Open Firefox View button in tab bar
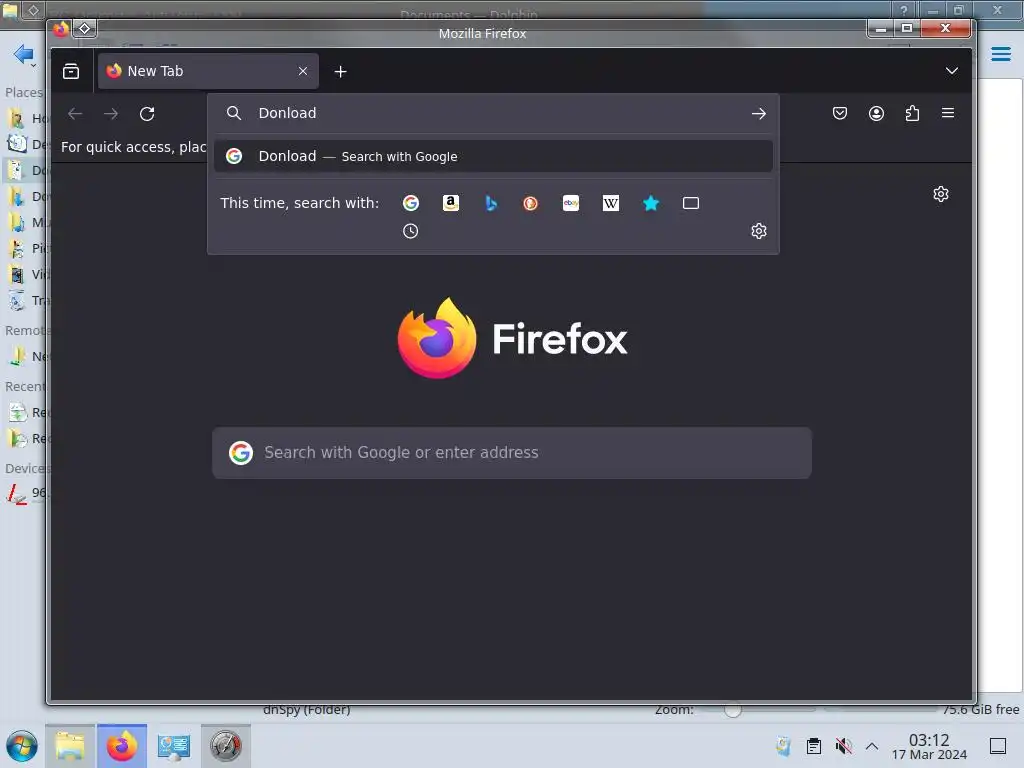The width and height of the screenshot is (1024, 768). coord(71,71)
